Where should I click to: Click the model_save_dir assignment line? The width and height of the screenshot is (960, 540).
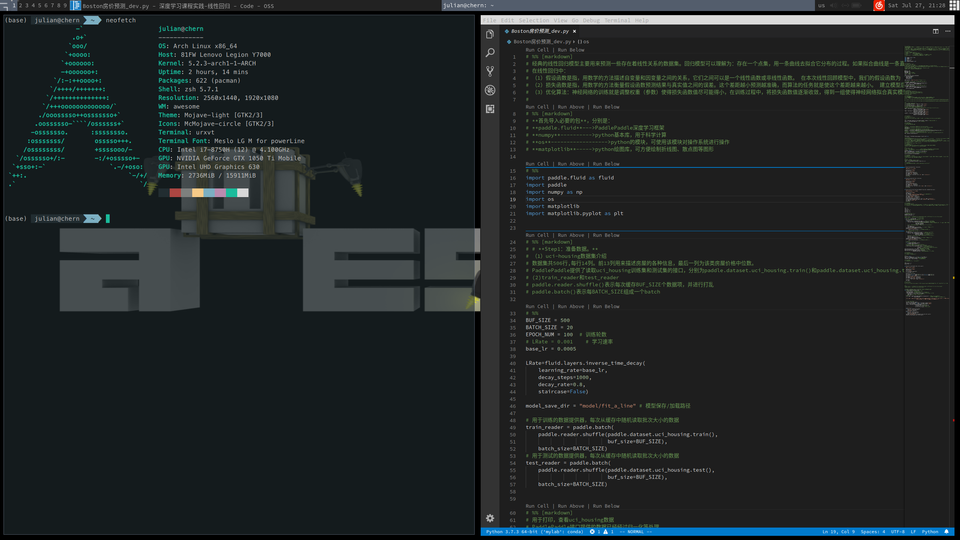coord(608,406)
